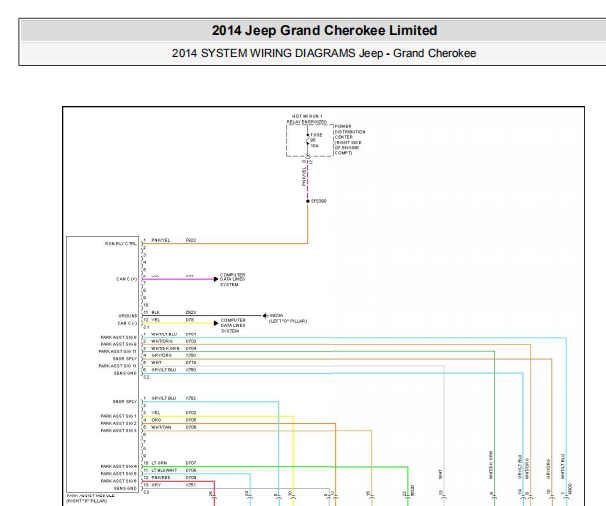Viewport: 606px width, 506px height.
Task: Click the 'HOT W/ RUN 1 RELAY ENERGIZED' label
Action: click(x=307, y=119)
